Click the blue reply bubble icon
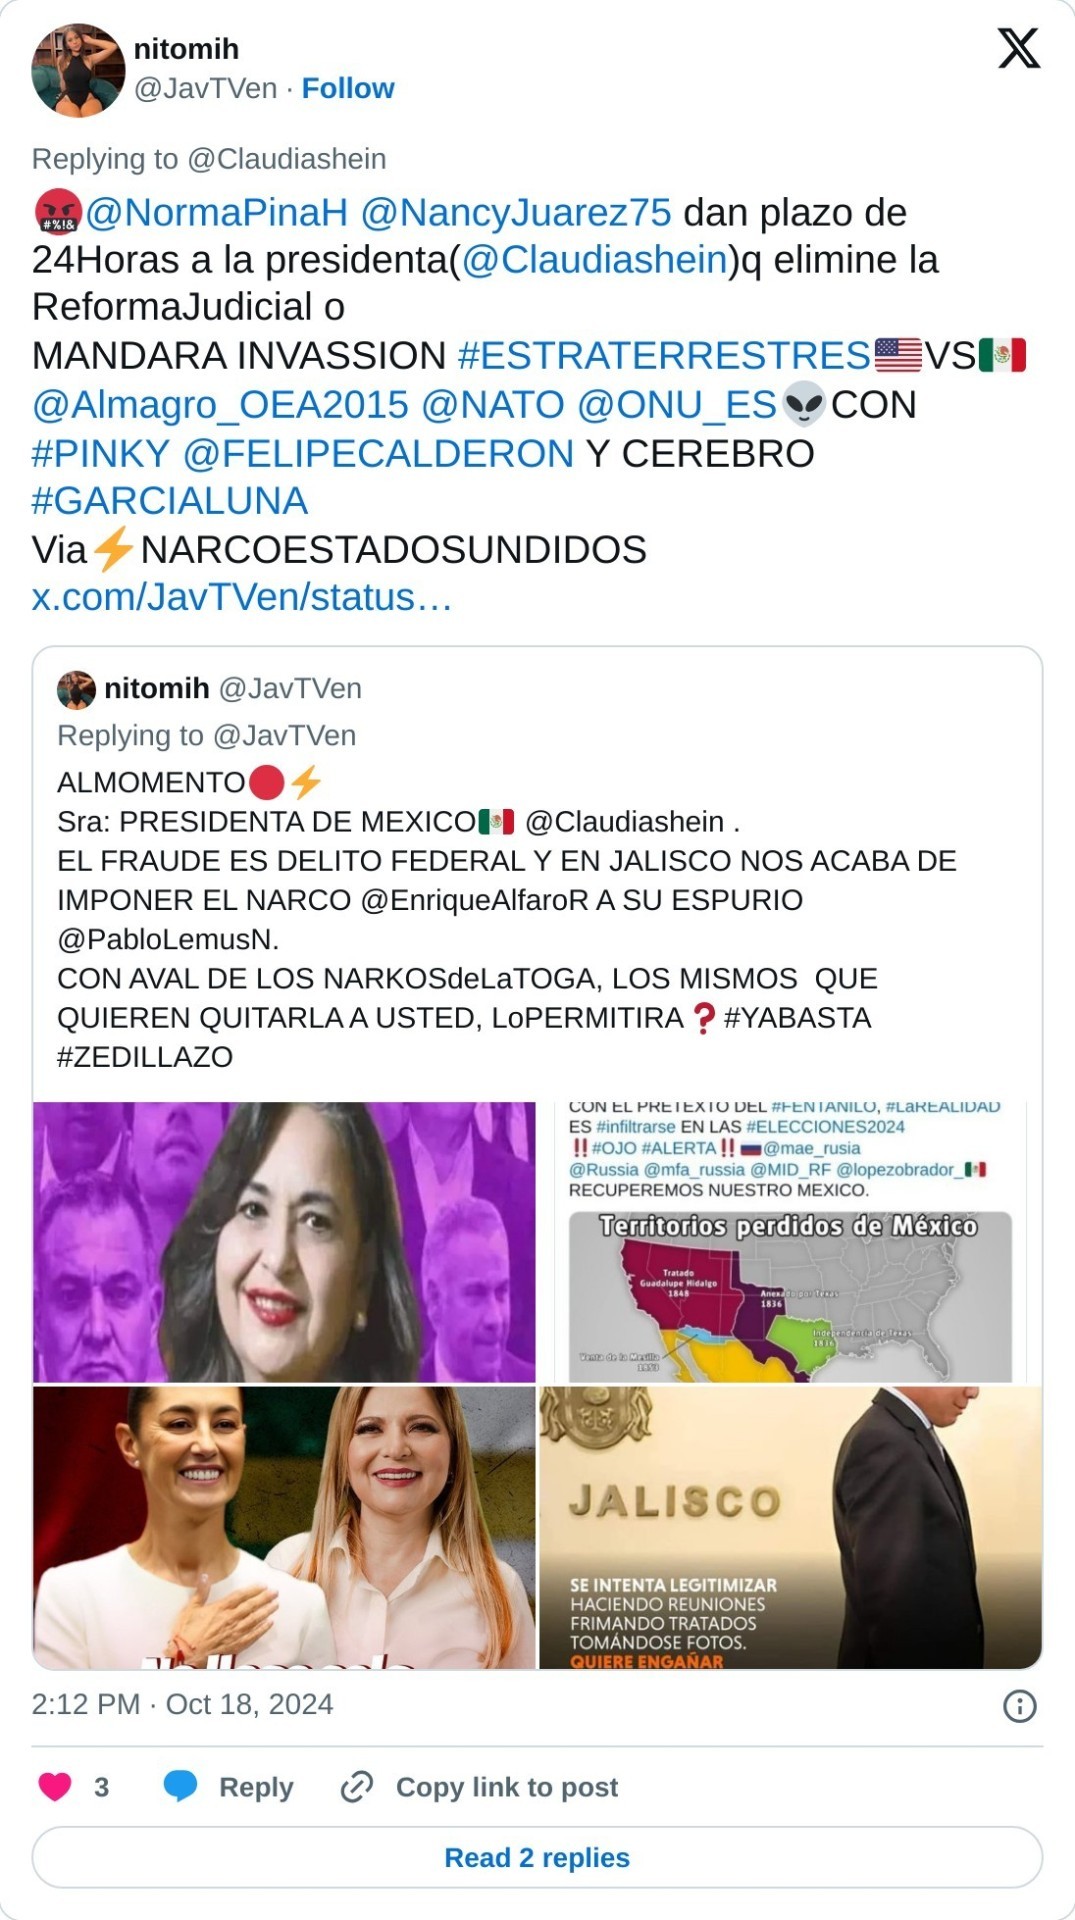Viewport: 1075px width, 1920px height. click(x=180, y=1786)
